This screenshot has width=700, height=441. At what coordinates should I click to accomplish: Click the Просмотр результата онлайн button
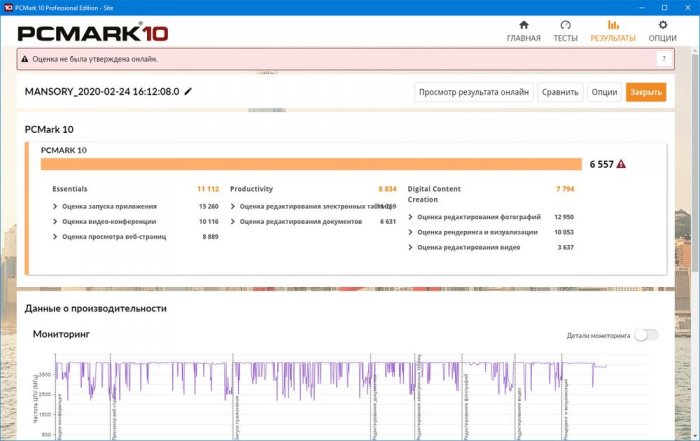tap(473, 92)
